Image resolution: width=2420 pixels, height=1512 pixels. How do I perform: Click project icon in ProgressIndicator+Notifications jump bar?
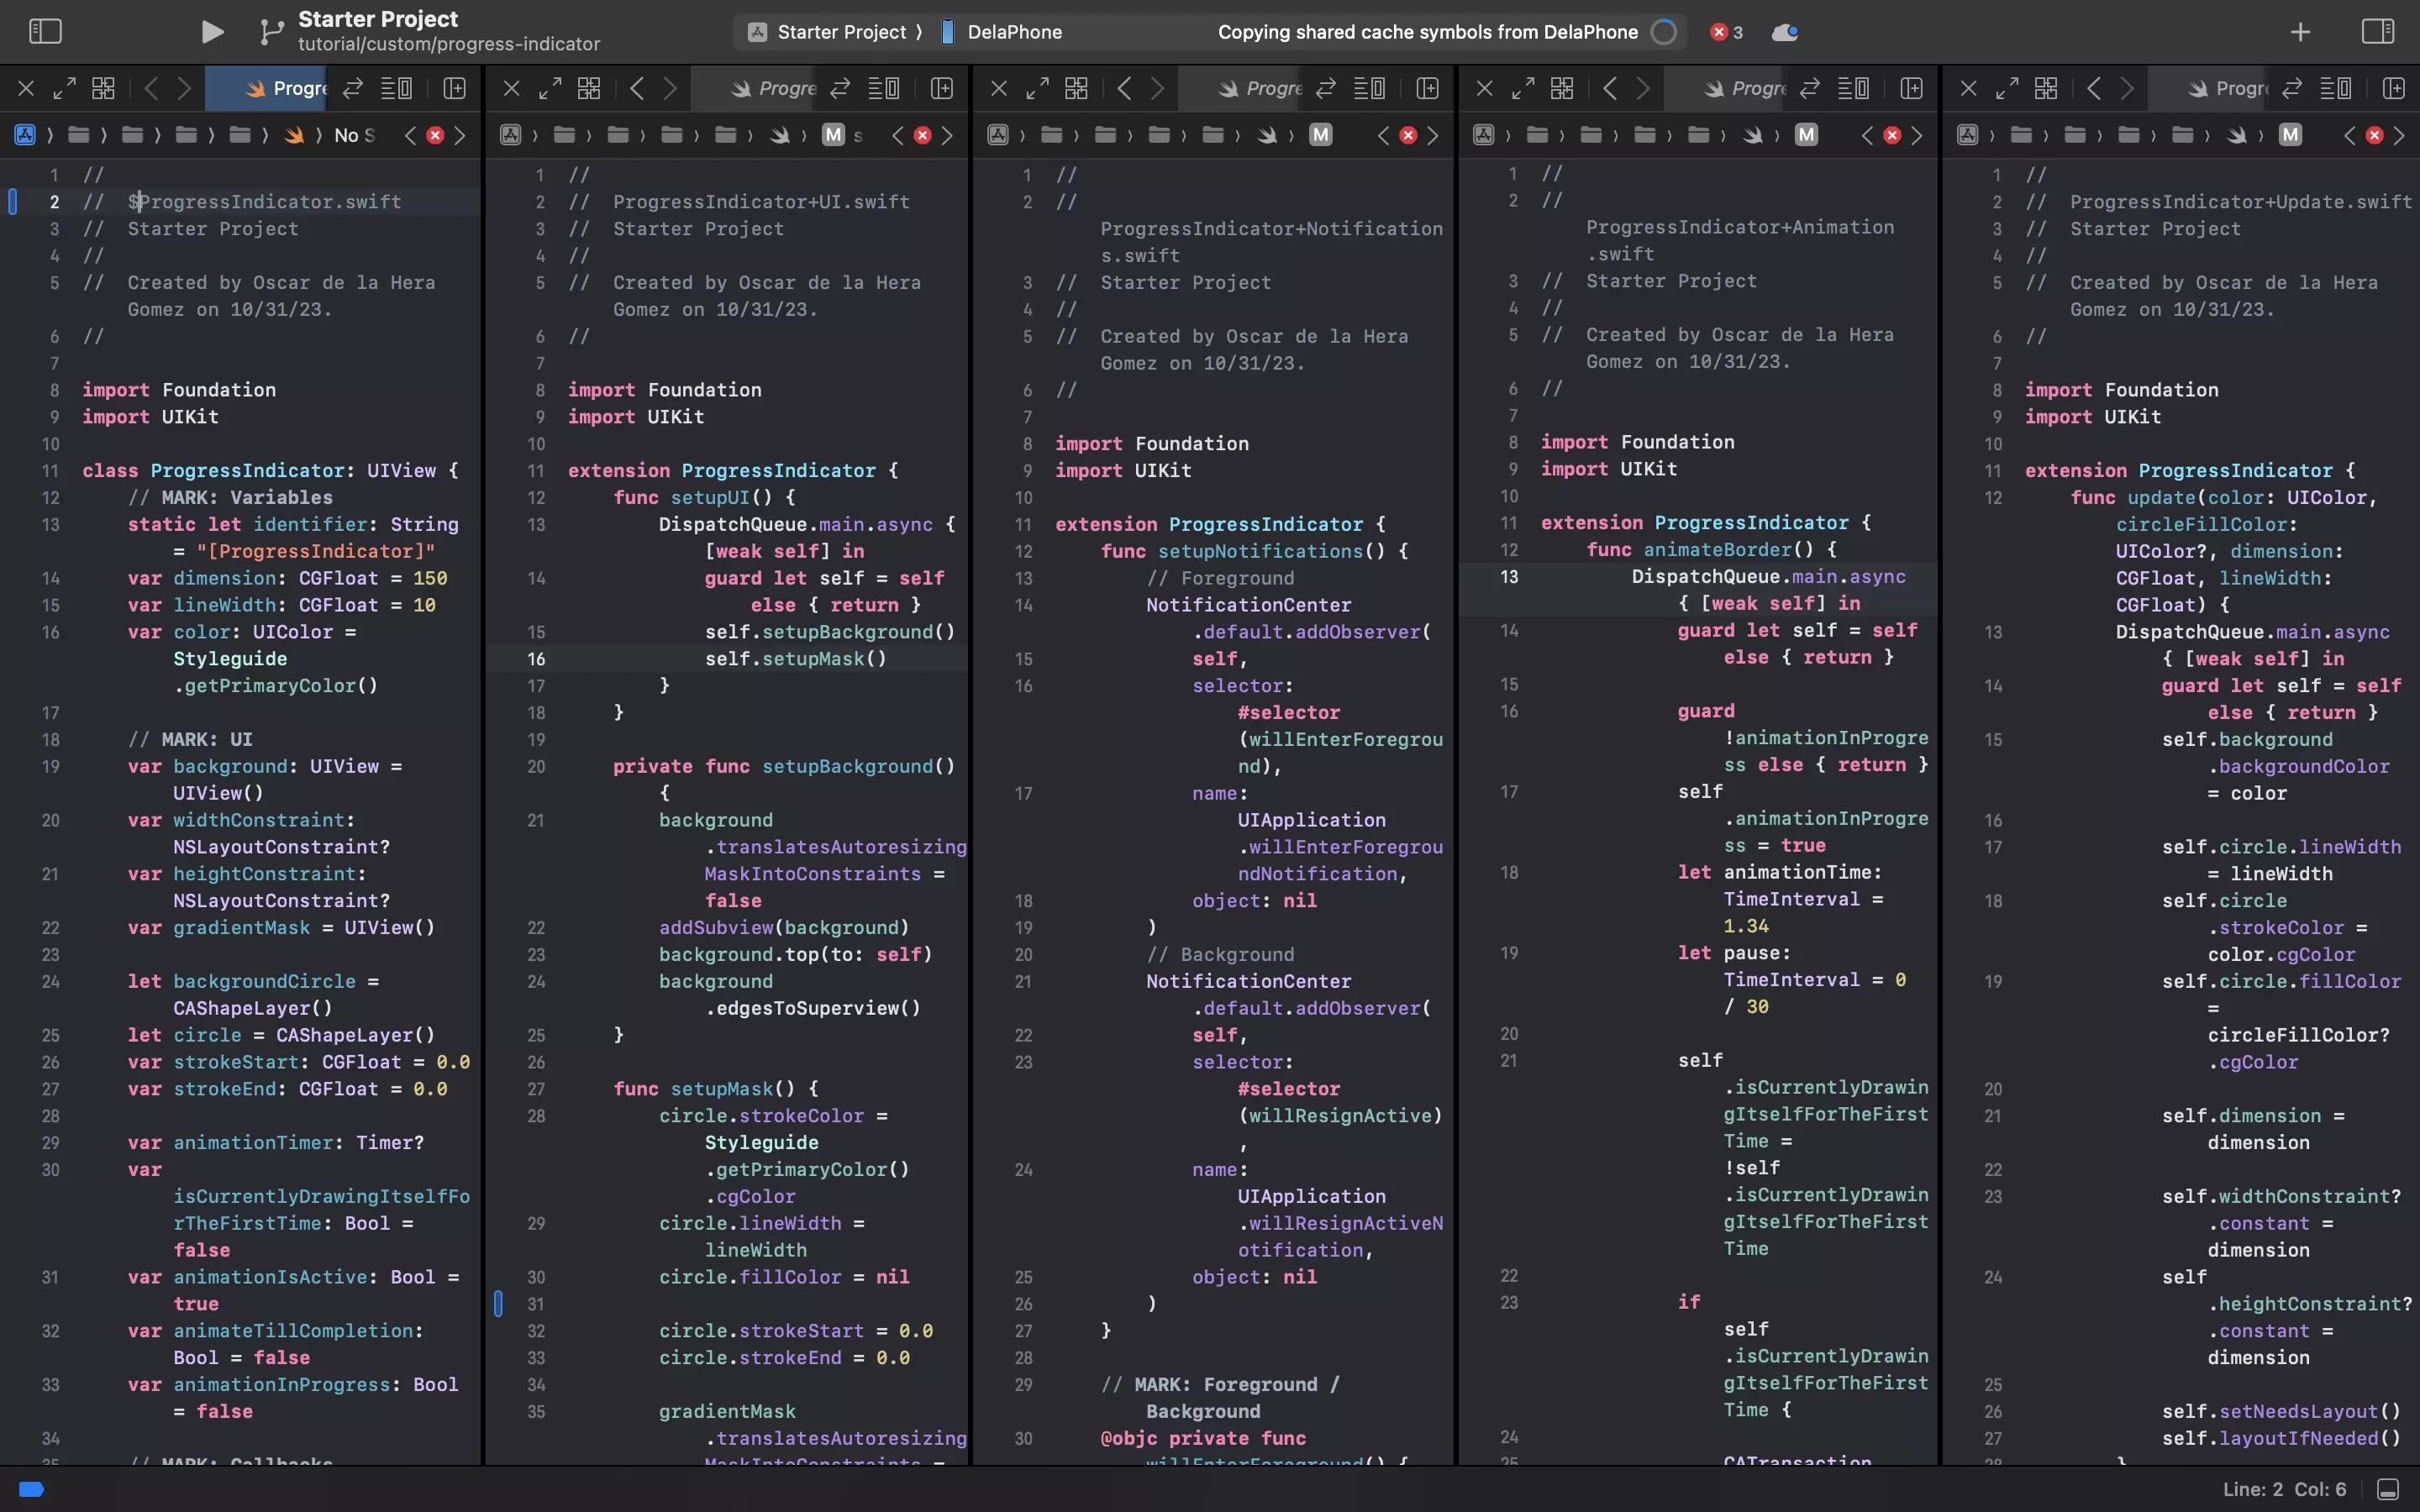997,134
